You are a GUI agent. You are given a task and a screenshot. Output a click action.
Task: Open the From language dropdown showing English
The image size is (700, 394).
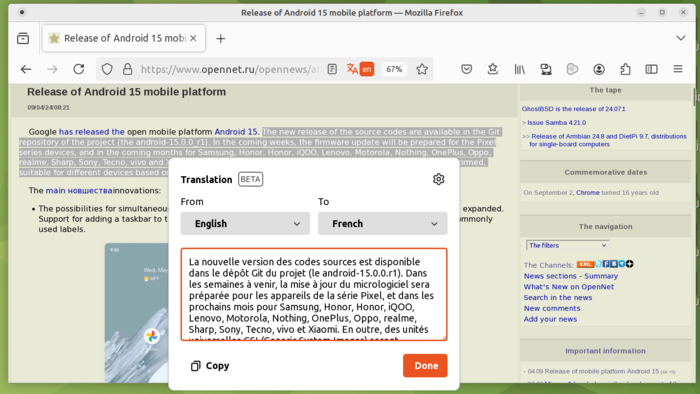tap(245, 224)
